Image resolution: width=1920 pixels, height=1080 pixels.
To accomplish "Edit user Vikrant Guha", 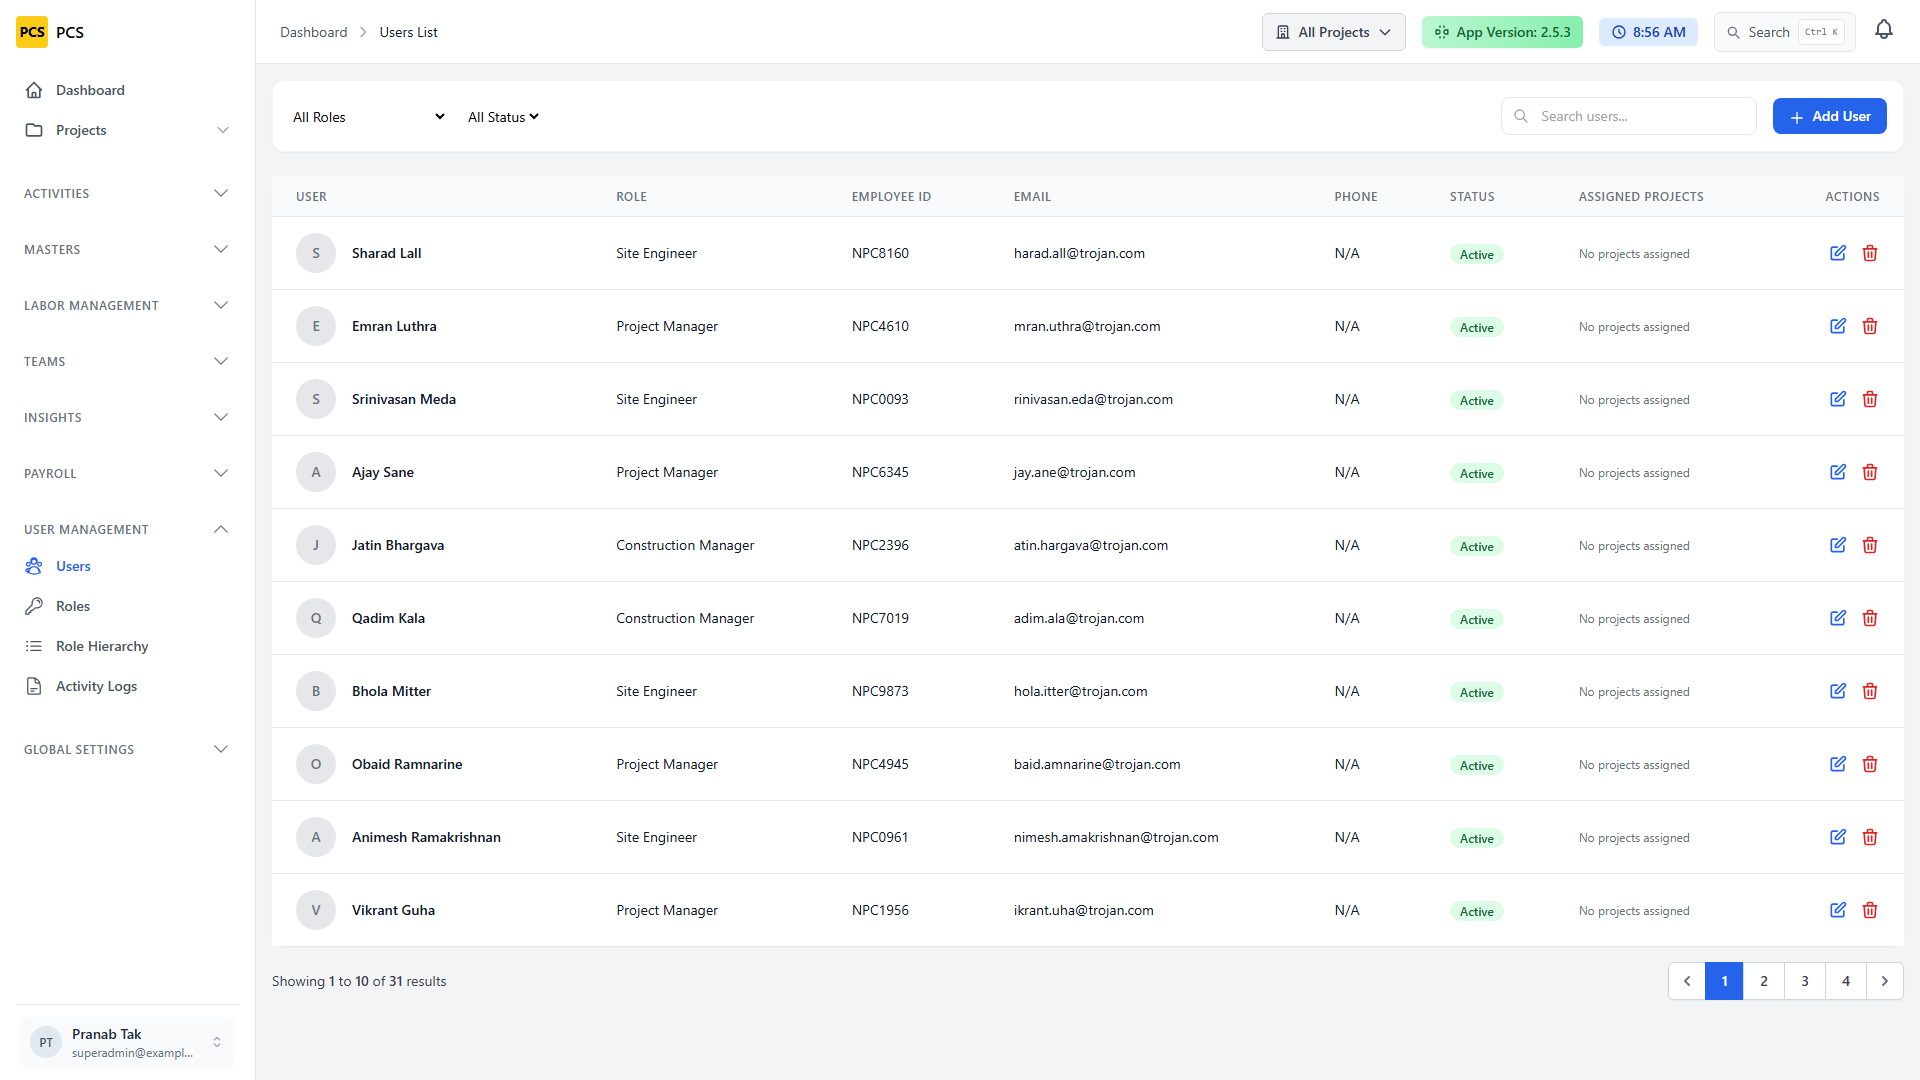I will (1838, 910).
